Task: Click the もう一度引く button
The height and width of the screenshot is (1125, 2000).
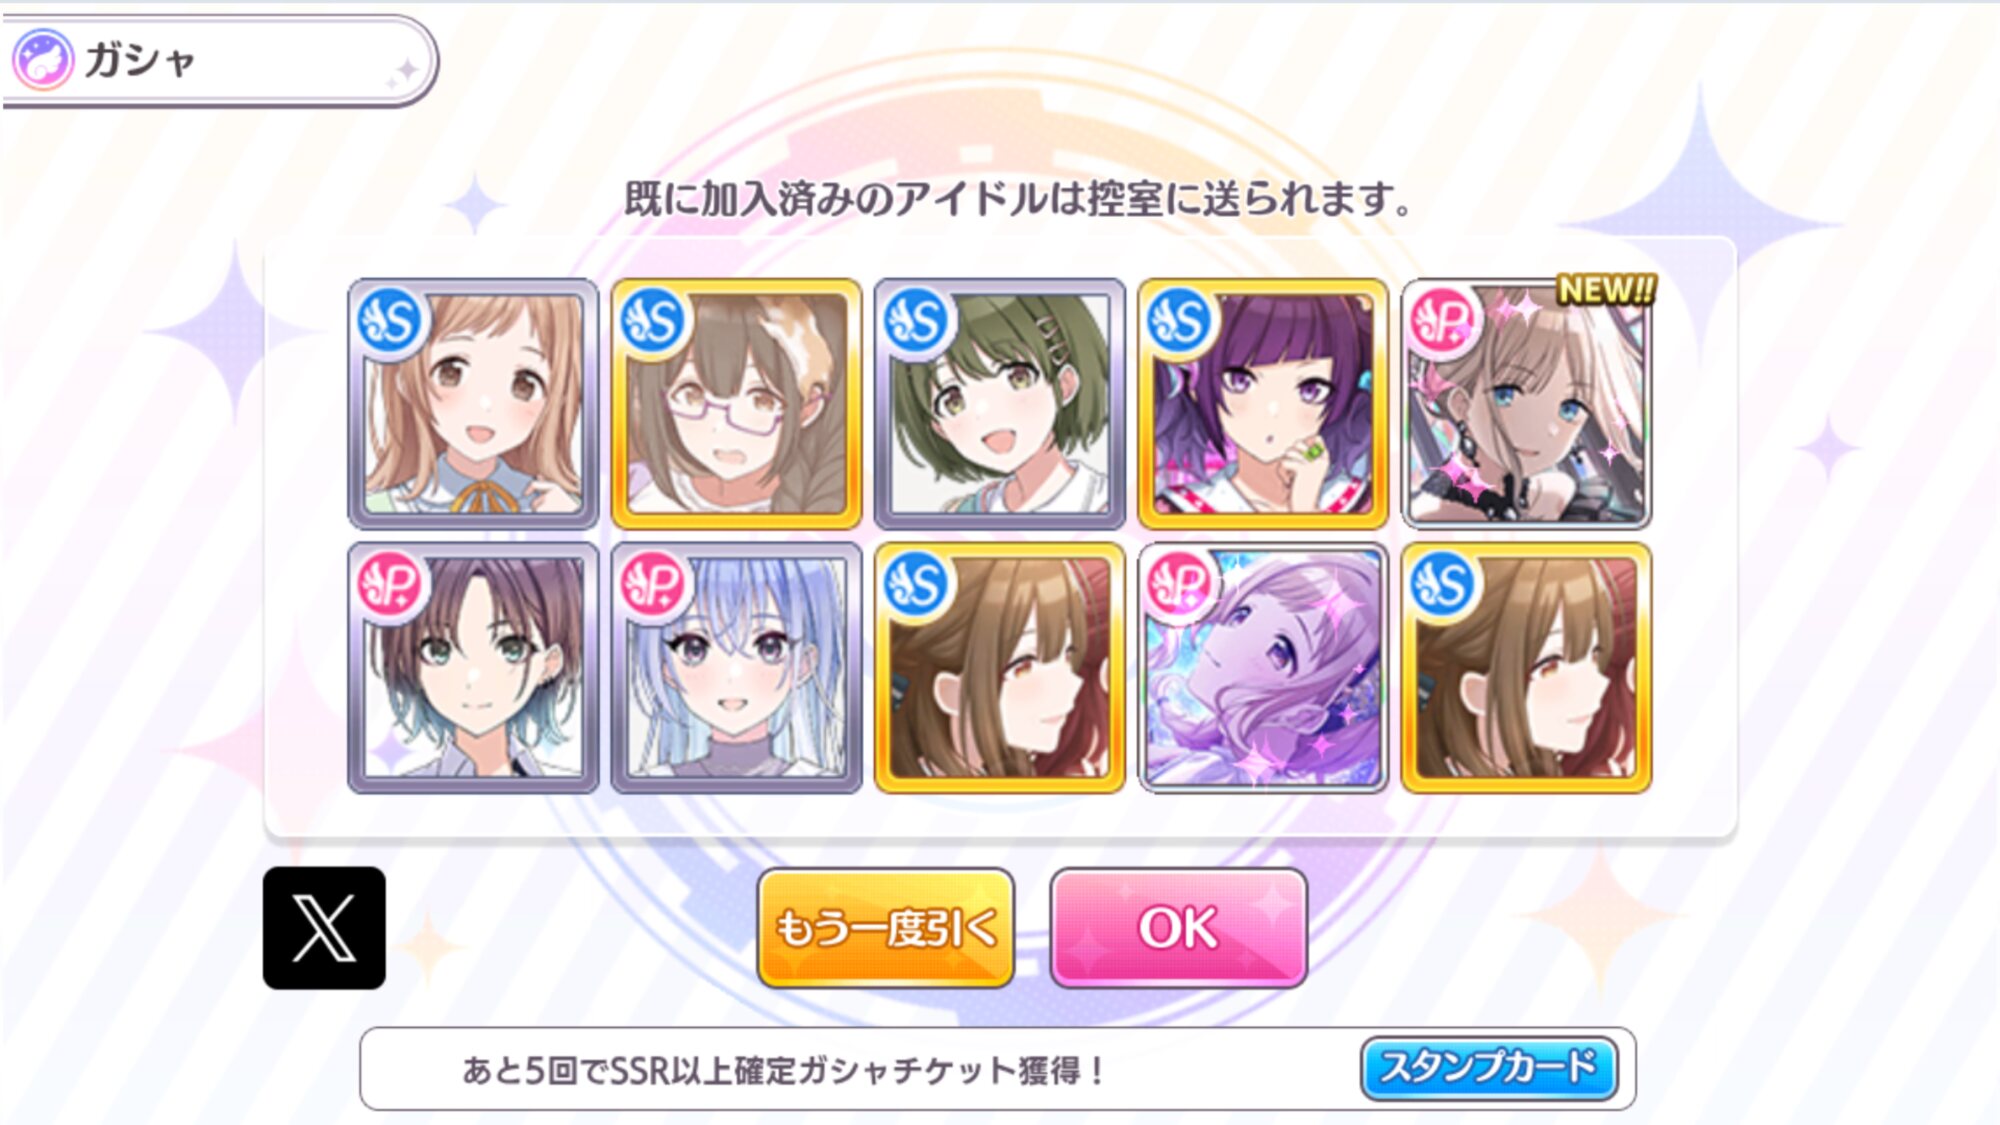Action: tap(885, 927)
